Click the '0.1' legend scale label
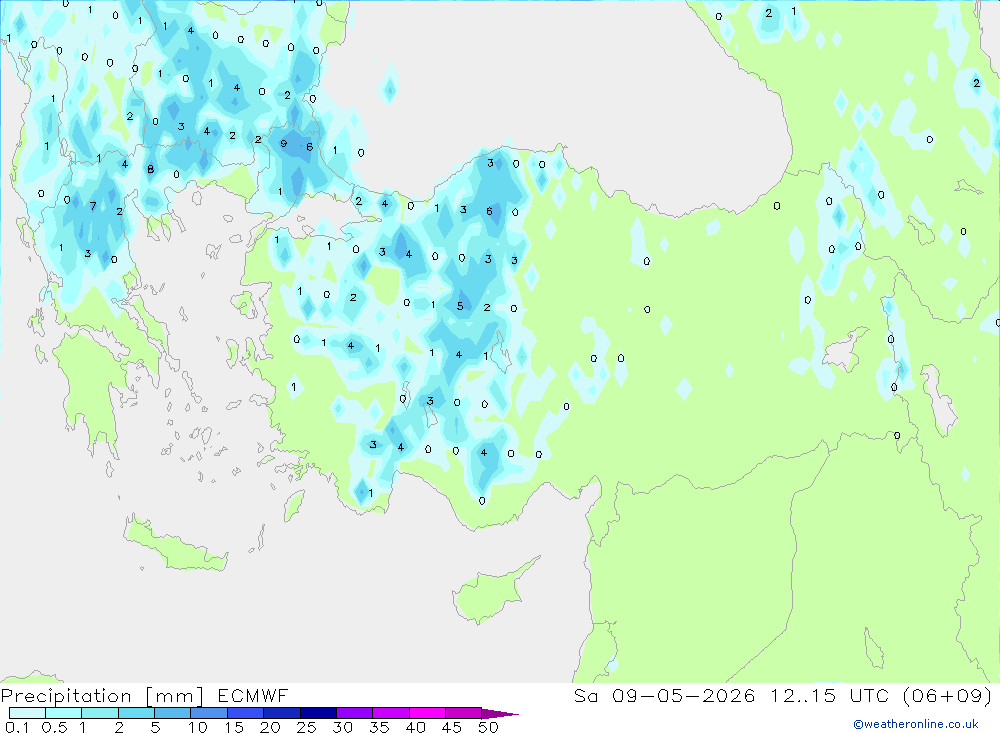 click(17, 727)
